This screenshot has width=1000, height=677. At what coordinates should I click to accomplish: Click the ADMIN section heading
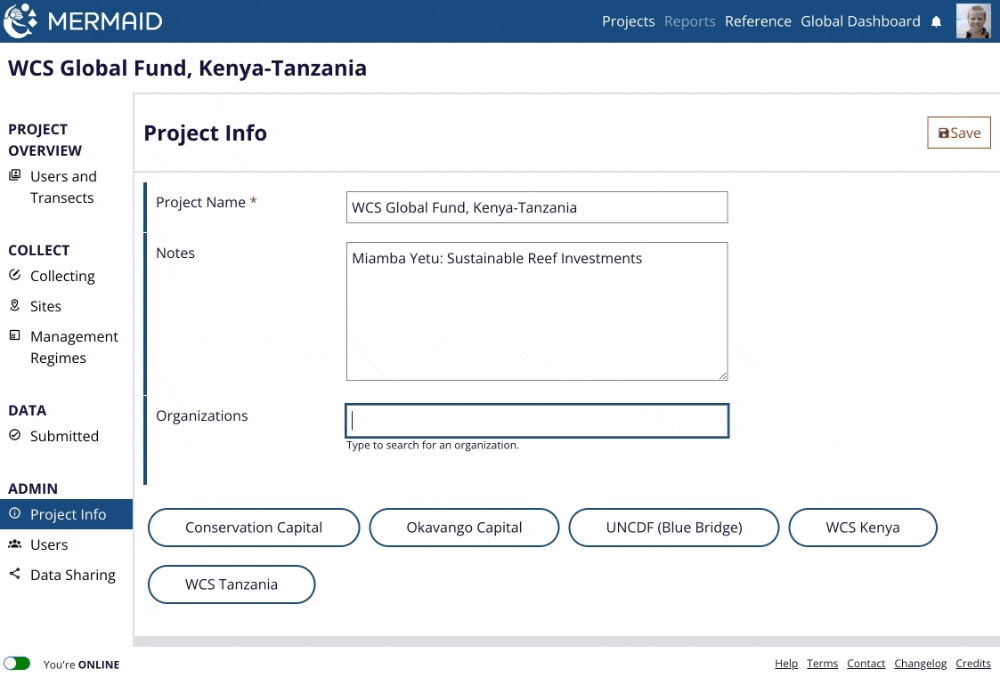[x=33, y=489]
